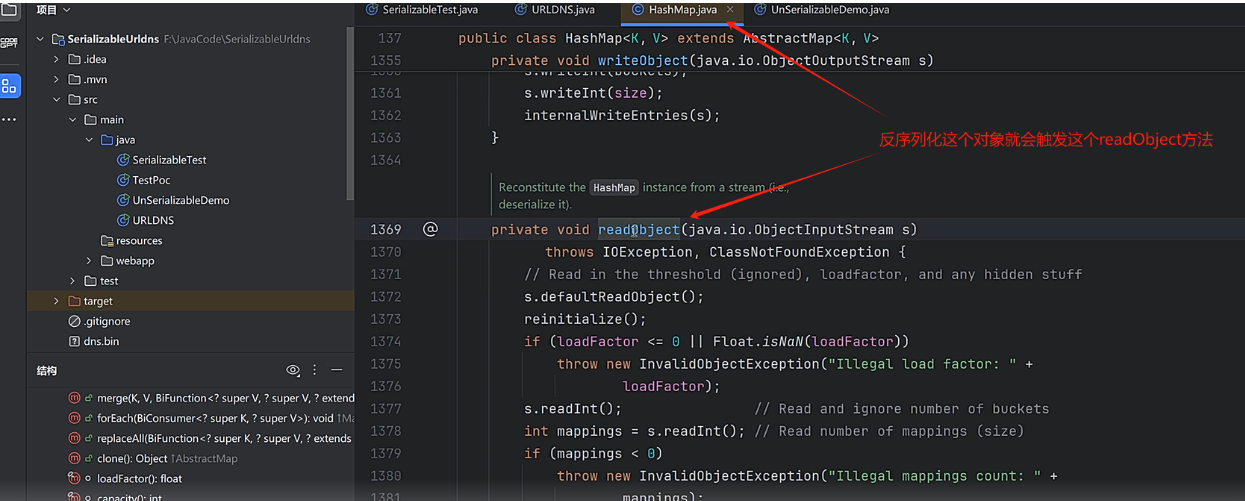Click internalWriteEntries(s) on line 1362
The height and width of the screenshot is (501, 1245).
pyautogui.click(x=622, y=115)
